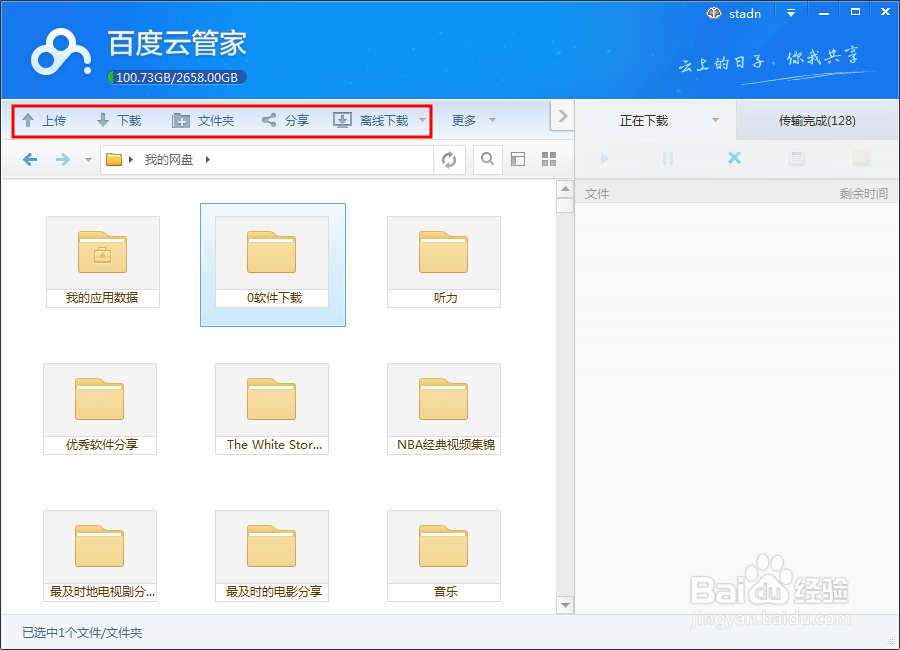Switch to list view mode
Image resolution: width=900 pixels, height=650 pixels.
[x=516, y=158]
